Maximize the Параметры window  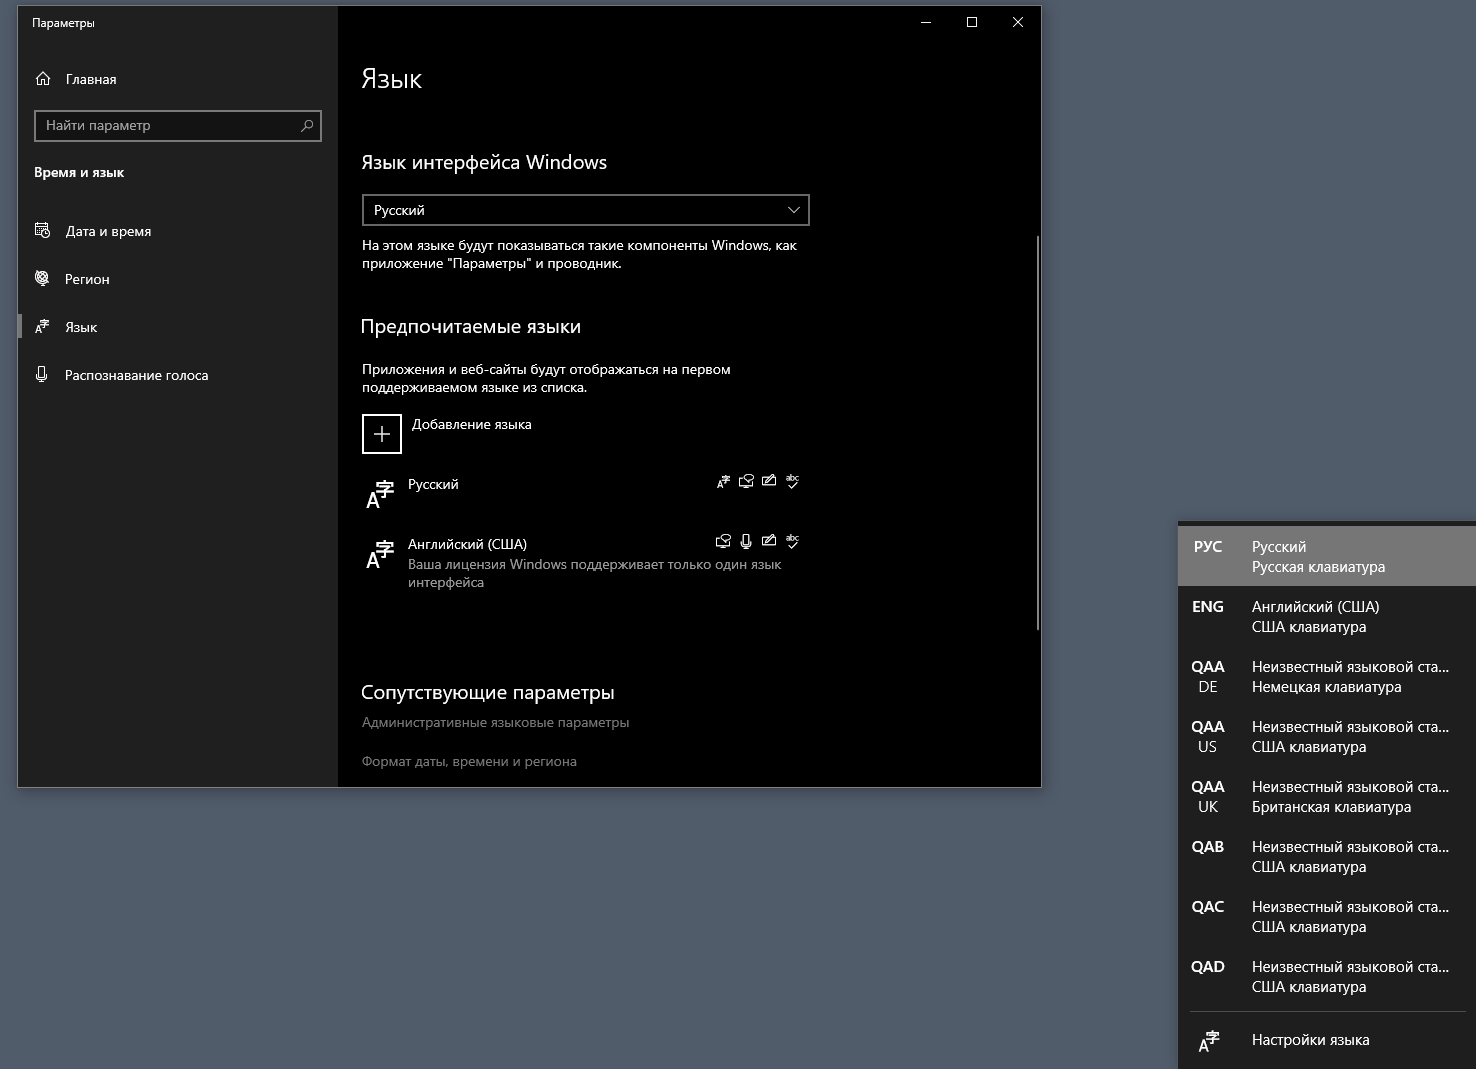click(x=972, y=22)
